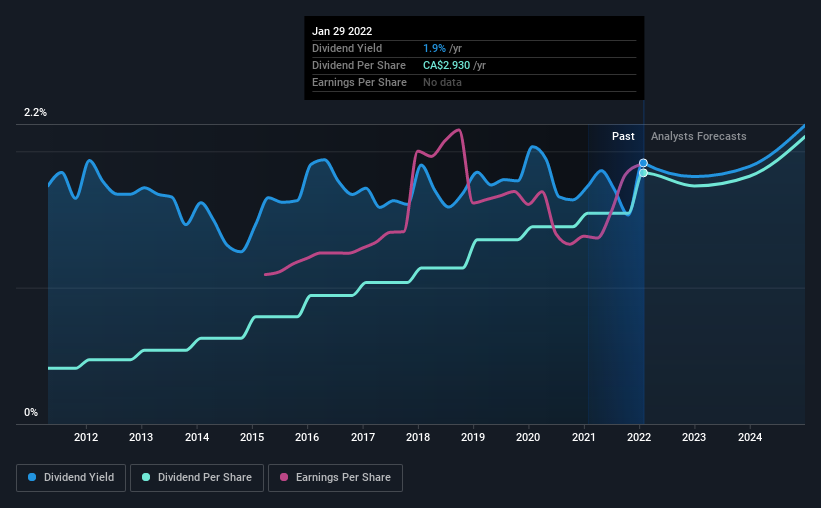821x508 pixels.
Task: Toggle the Dividend Per Share legend button
Action: point(197,478)
